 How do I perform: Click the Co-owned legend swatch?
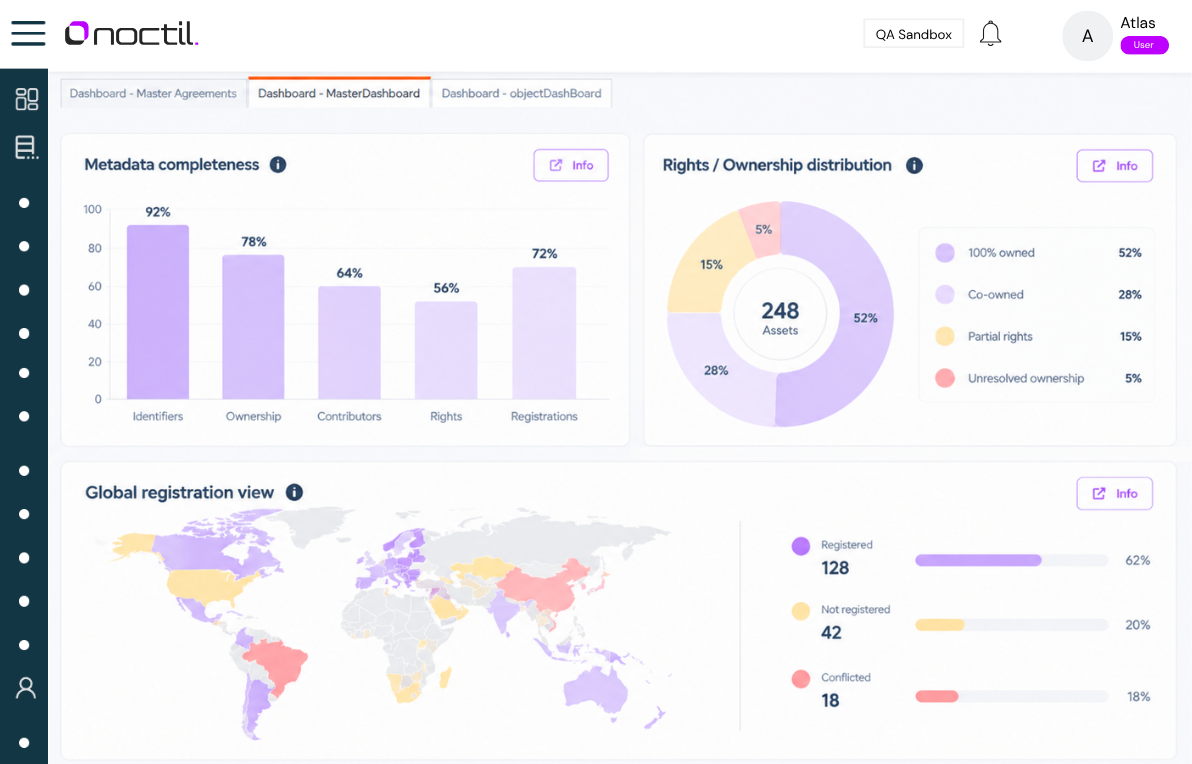pos(945,295)
